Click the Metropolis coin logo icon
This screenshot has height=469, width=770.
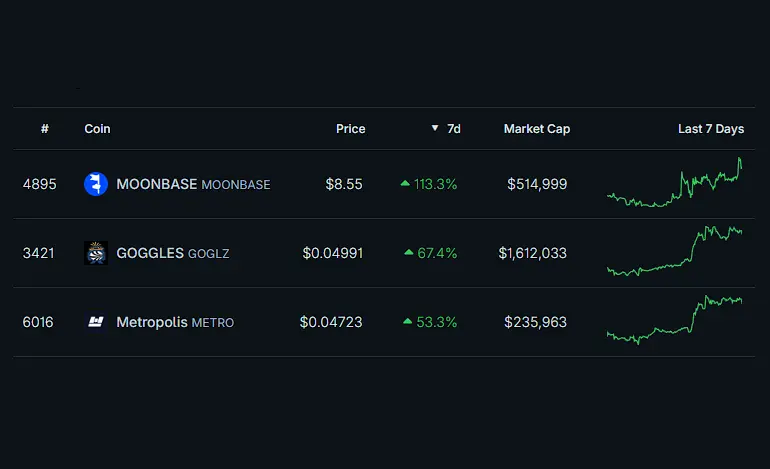96,322
